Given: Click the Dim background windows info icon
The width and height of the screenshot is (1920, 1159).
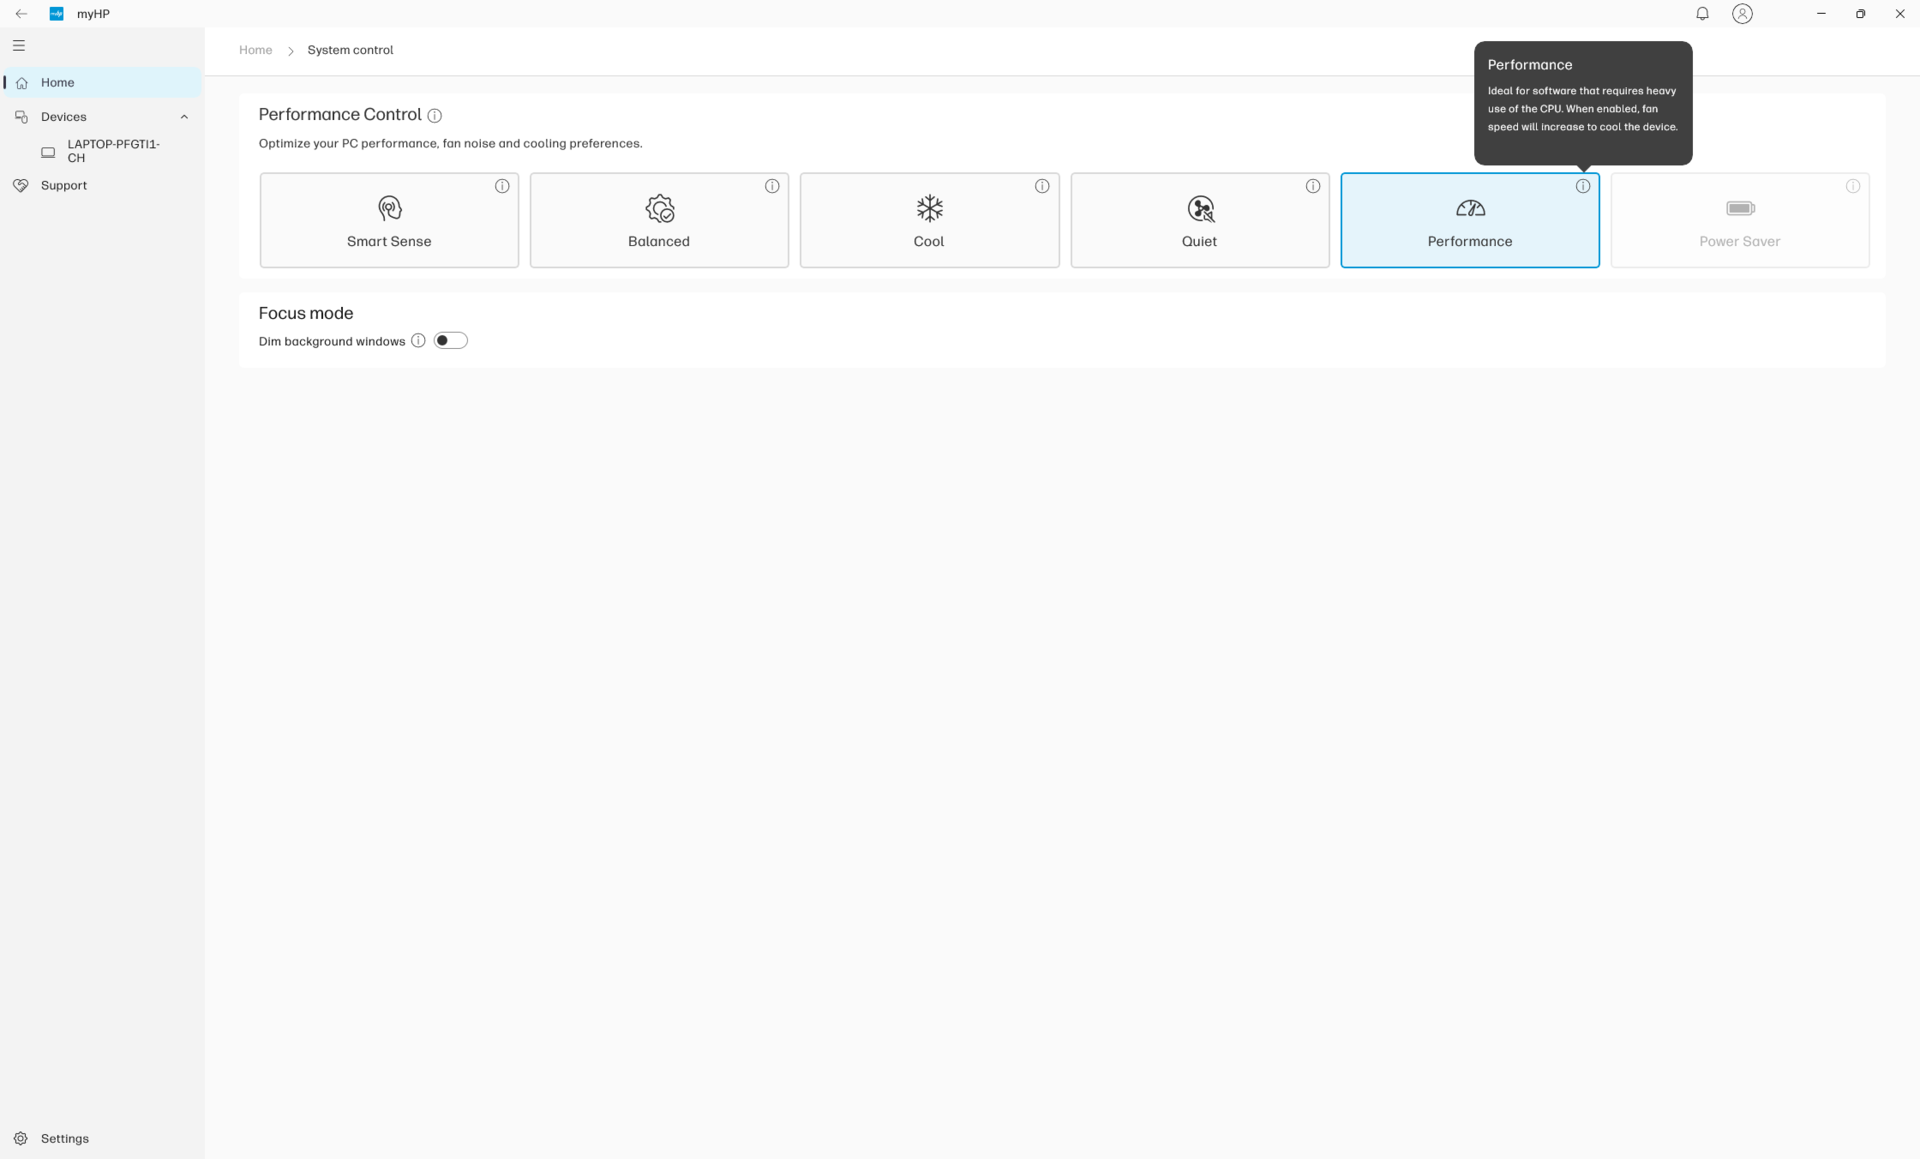Looking at the screenshot, I should tap(418, 341).
